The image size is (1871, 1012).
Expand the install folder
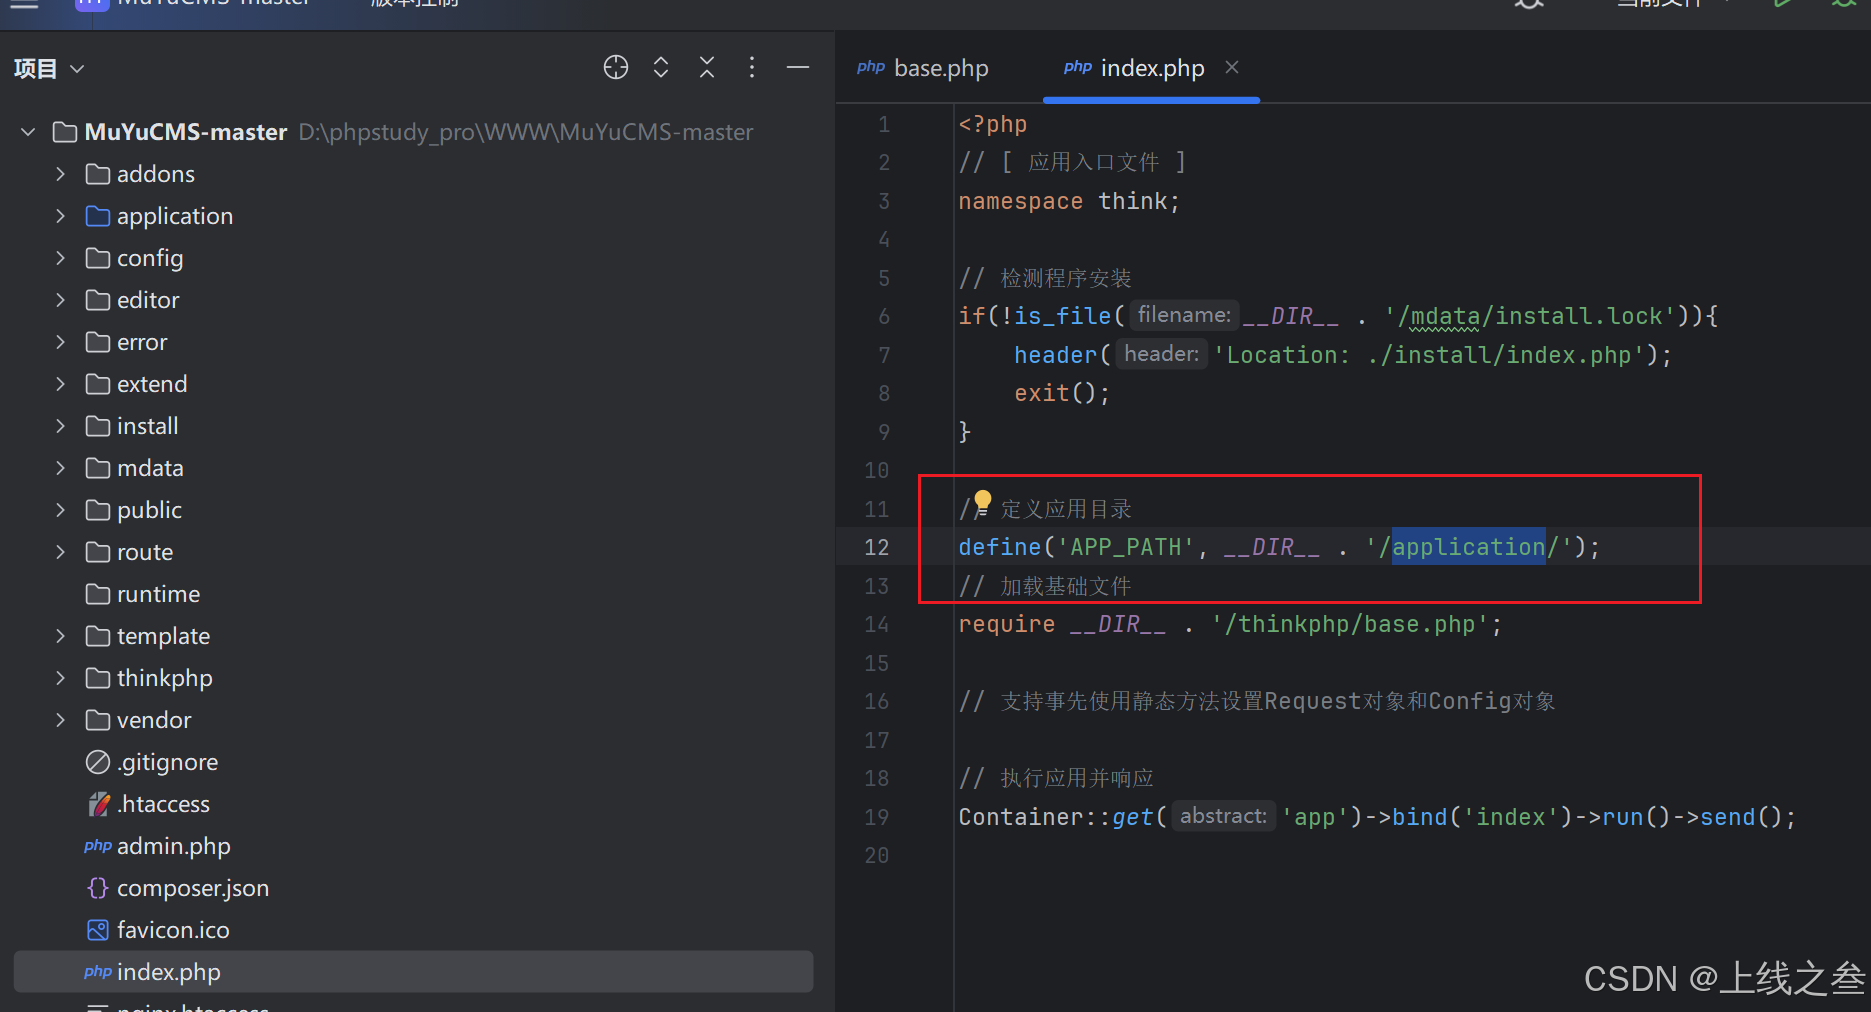tap(60, 426)
